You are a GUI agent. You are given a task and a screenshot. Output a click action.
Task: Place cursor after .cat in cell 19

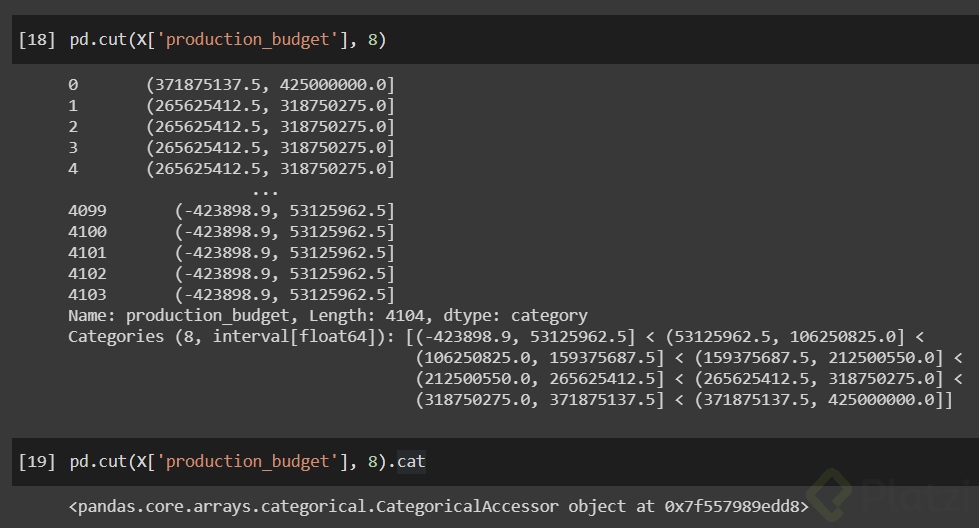[427, 461]
